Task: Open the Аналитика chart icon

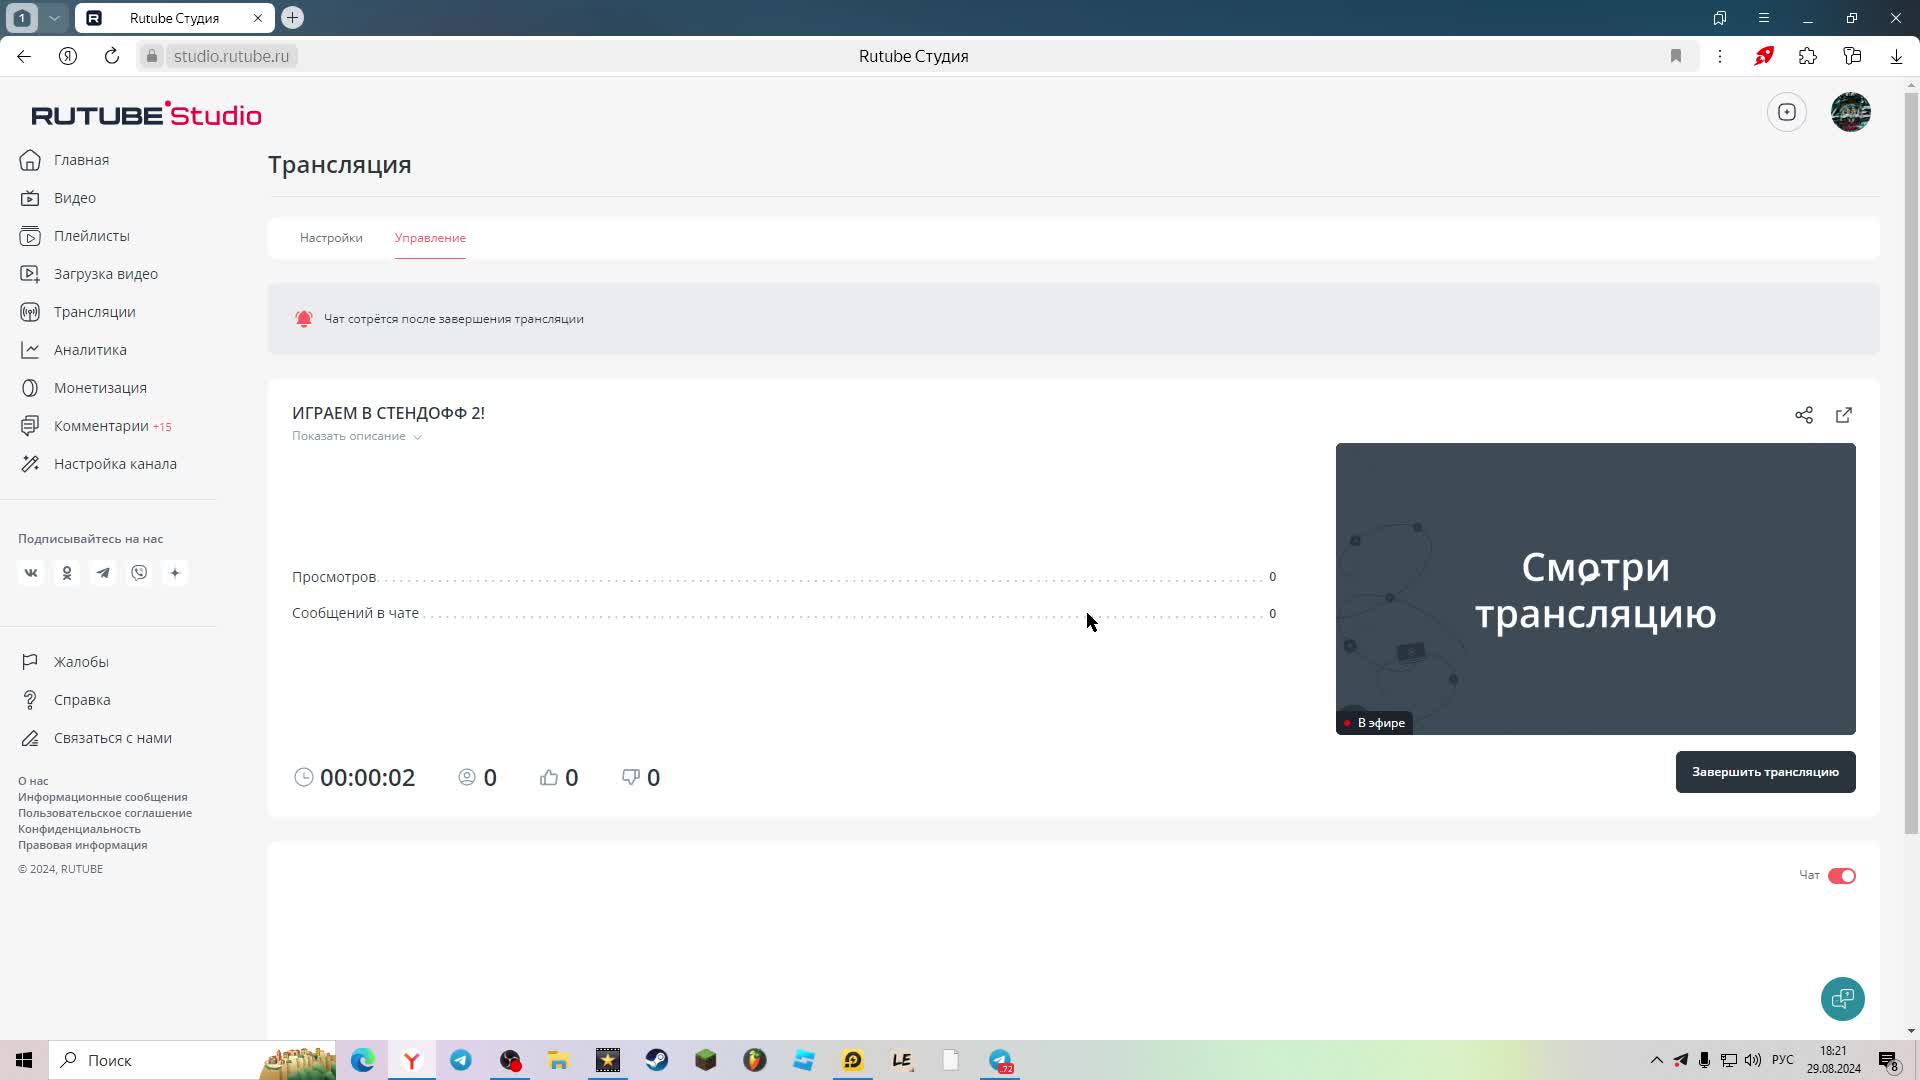Action: [x=30, y=350]
